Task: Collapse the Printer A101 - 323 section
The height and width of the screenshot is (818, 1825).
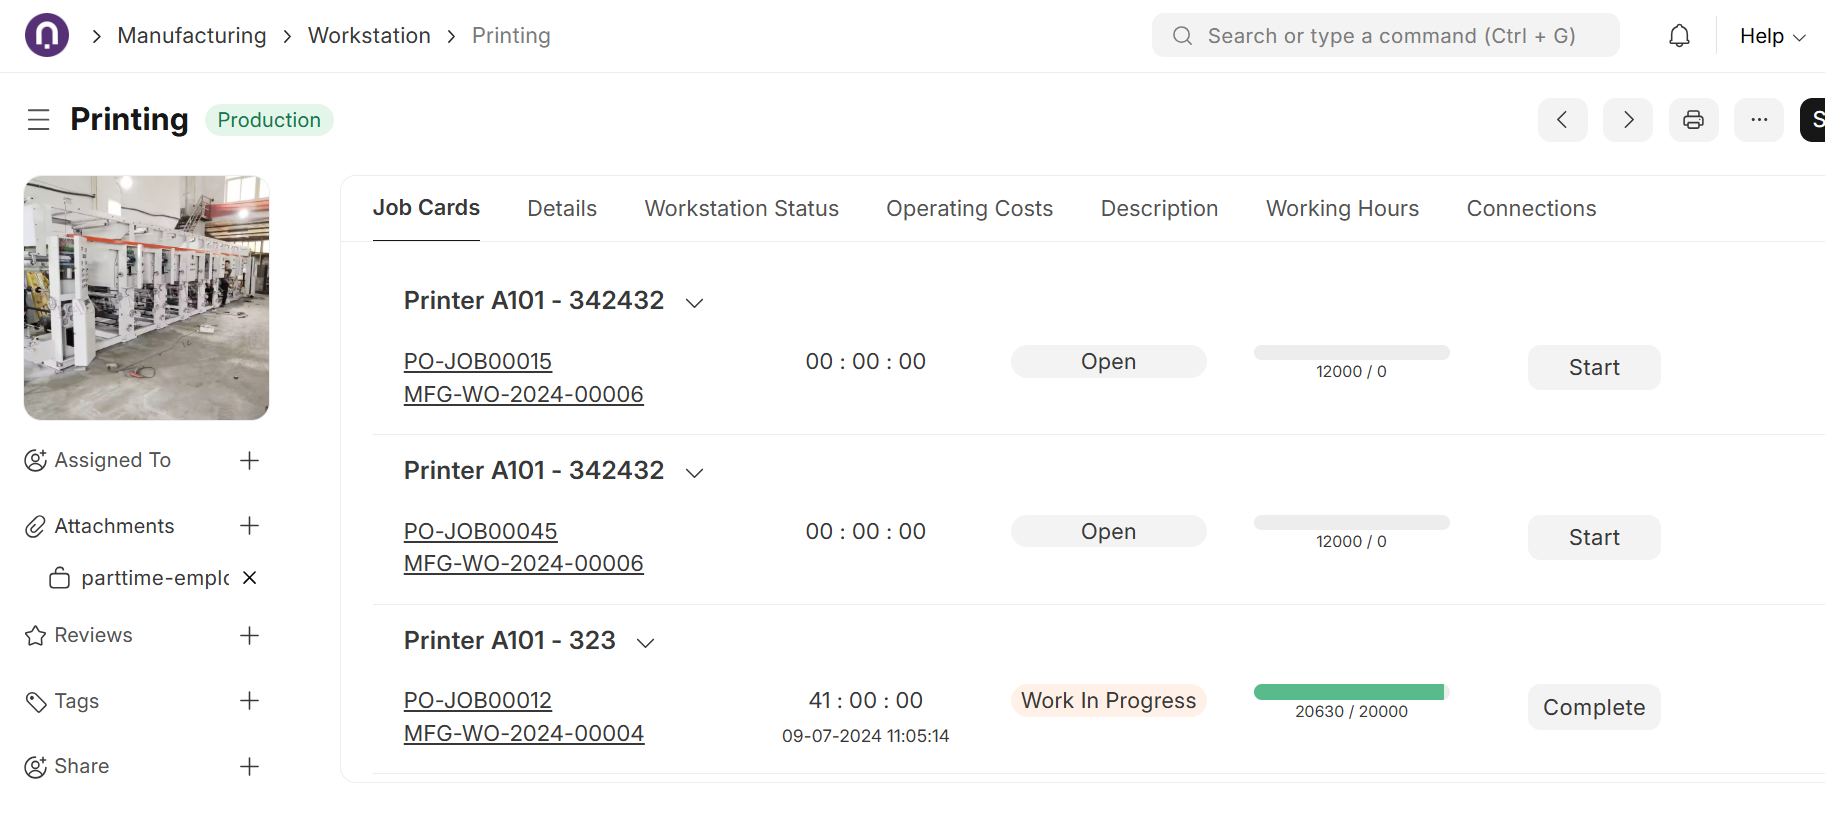Action: point(646,643)
